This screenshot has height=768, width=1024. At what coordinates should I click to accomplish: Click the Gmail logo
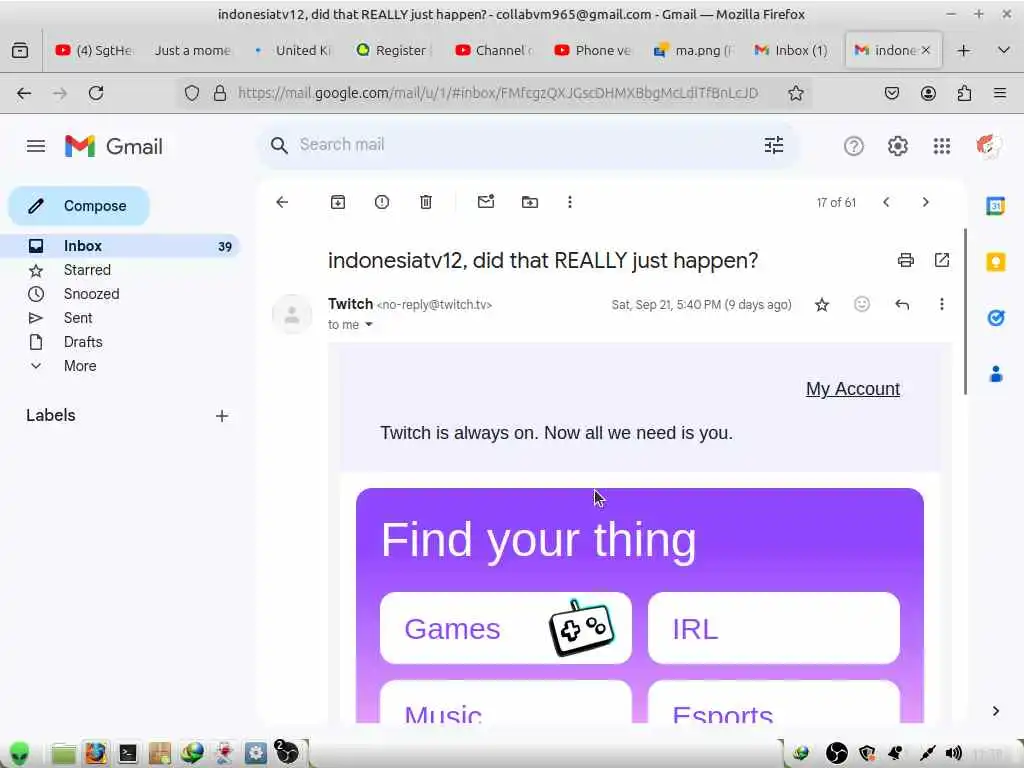114,146
